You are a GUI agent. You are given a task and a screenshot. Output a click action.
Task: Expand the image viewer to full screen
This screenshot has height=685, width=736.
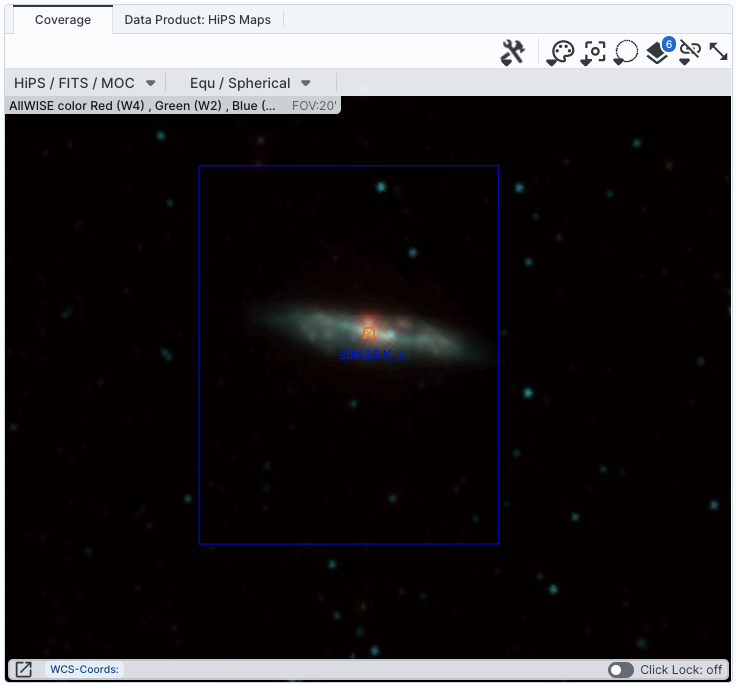point(718,52)
